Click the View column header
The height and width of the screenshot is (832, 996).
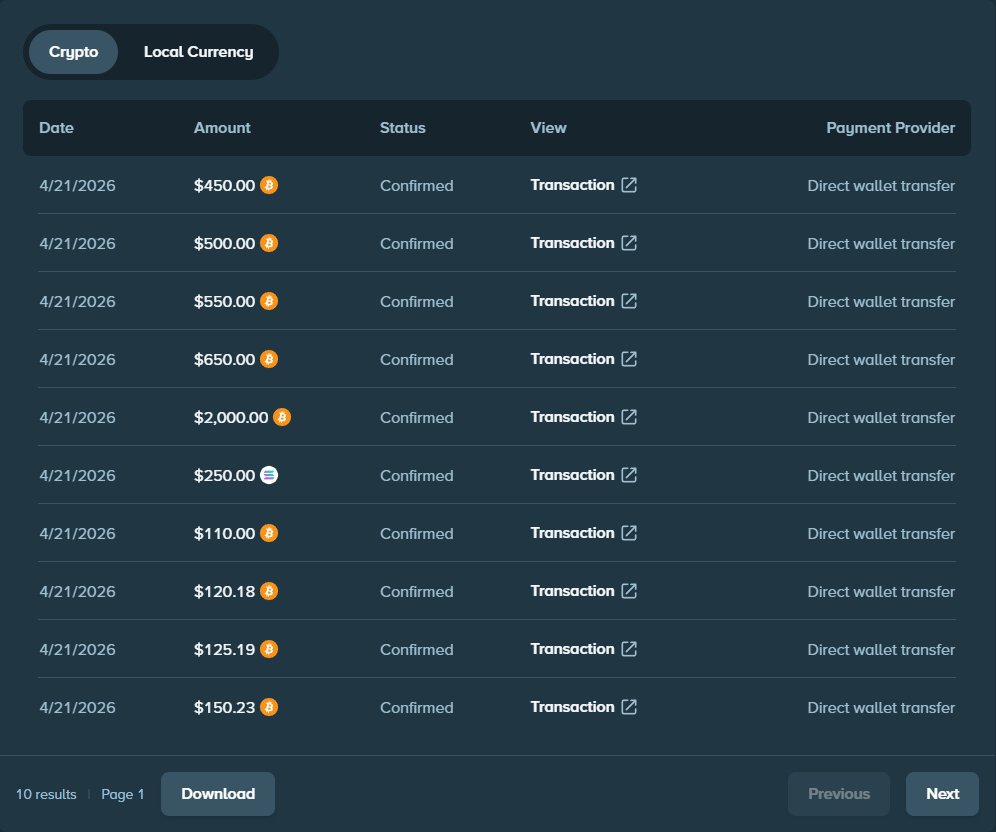point(548,128)
